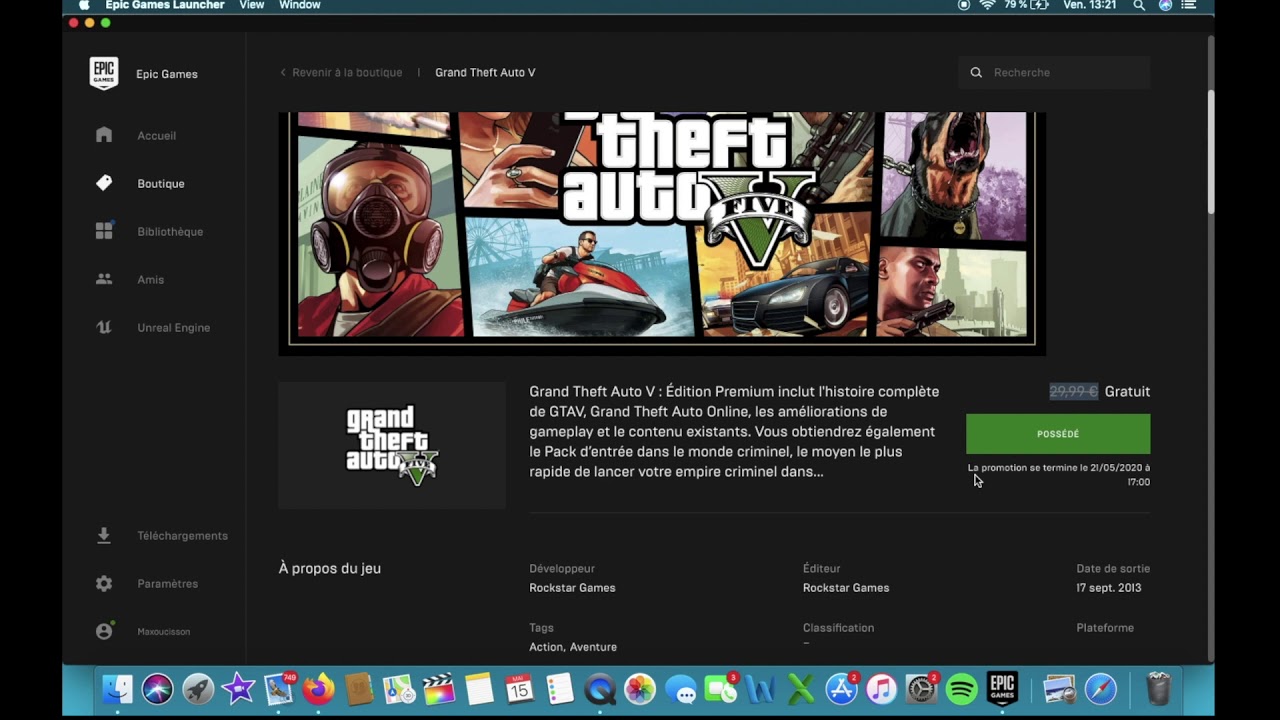Open Reminders app in the dock

[x=560, y=689]
